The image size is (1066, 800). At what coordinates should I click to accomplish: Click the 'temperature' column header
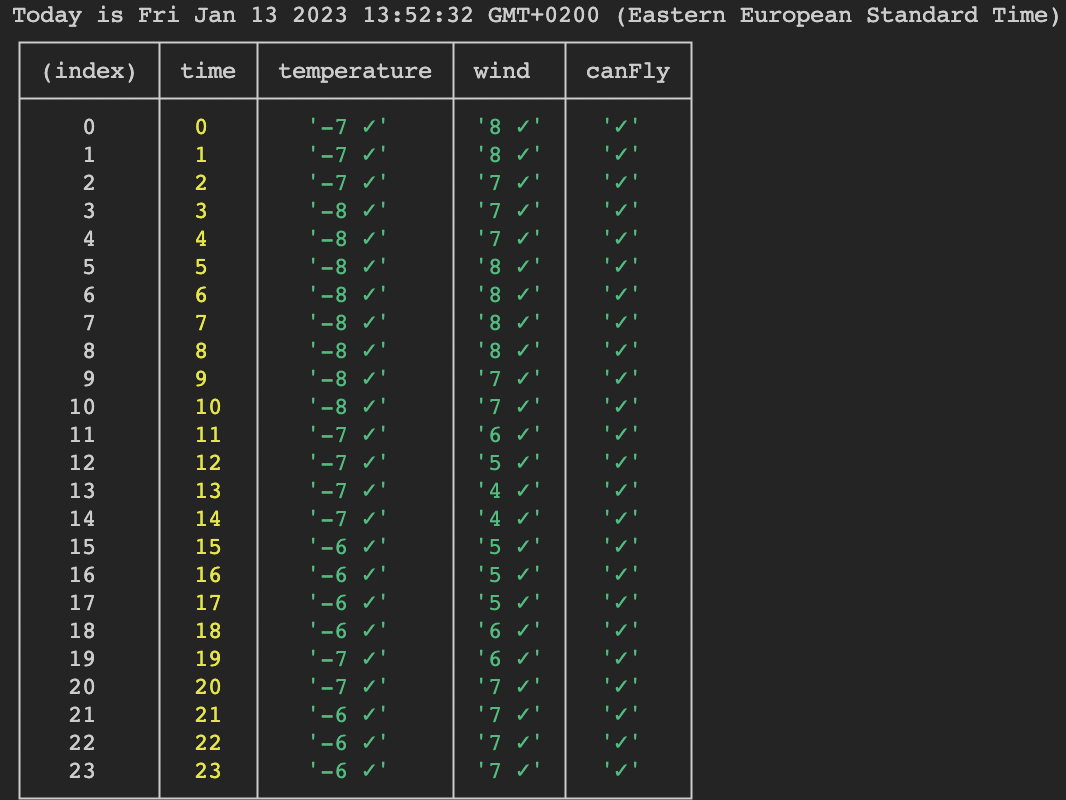point(355,71)
